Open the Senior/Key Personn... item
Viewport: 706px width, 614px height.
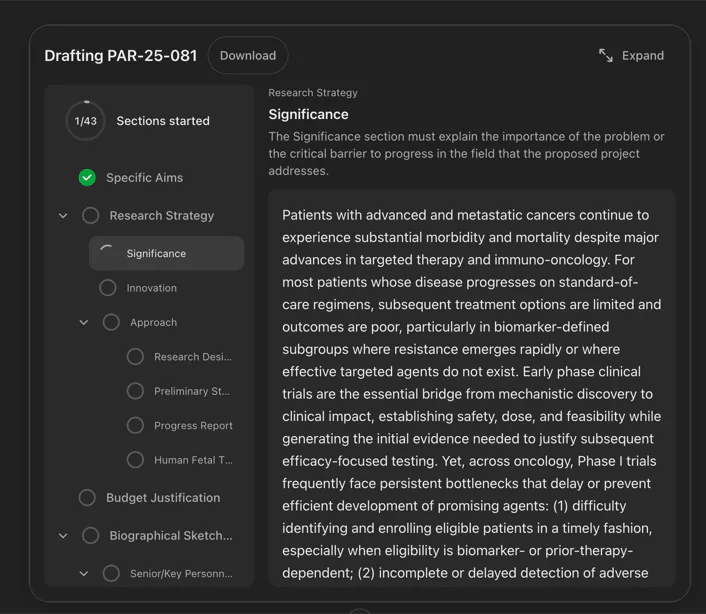(x=181, y=573)
